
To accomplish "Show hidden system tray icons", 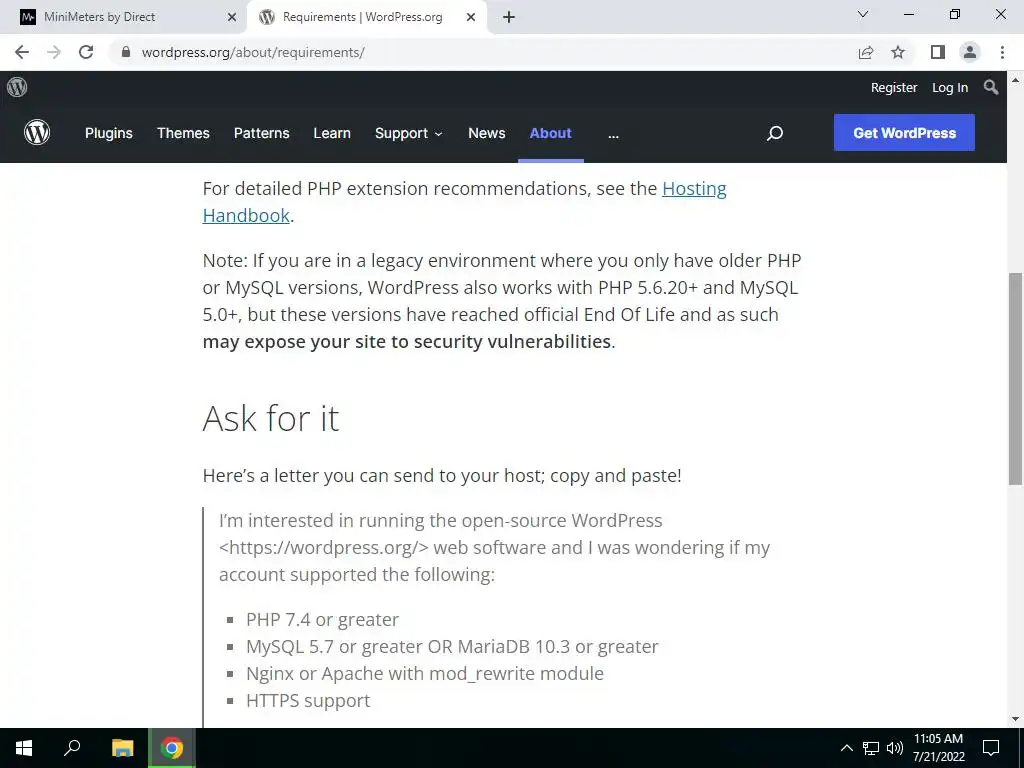I will tap(846, 748).
